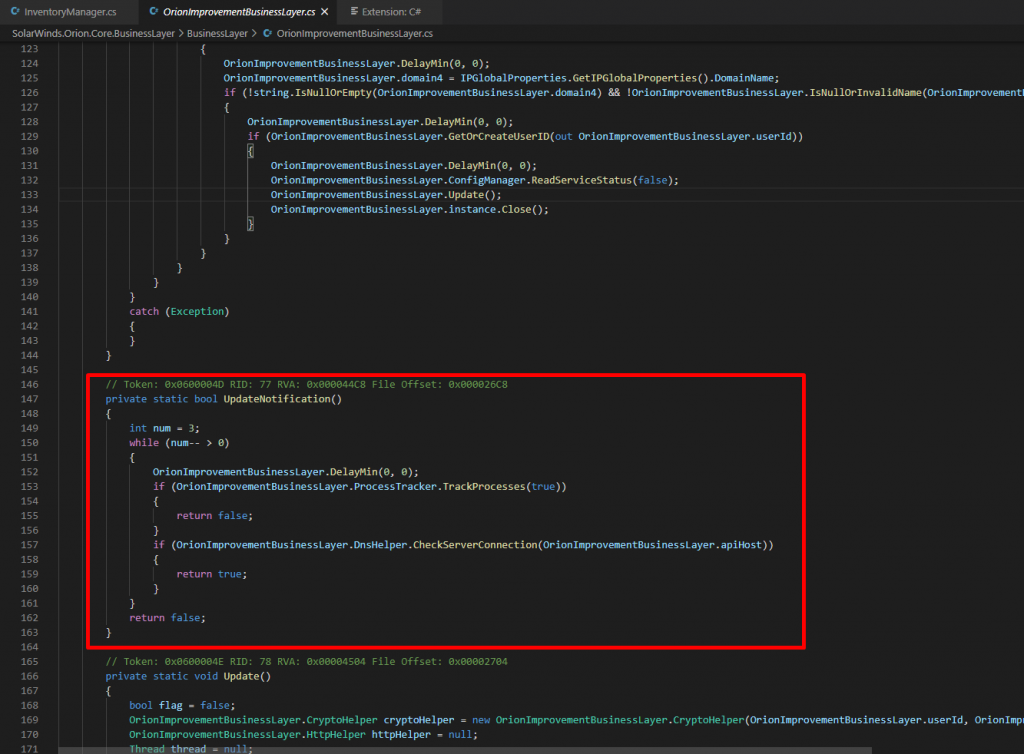Close the OrionImprovementBusinessLayer.cs tab
This screenshot has width=1024, height=754.
(325, 12)
